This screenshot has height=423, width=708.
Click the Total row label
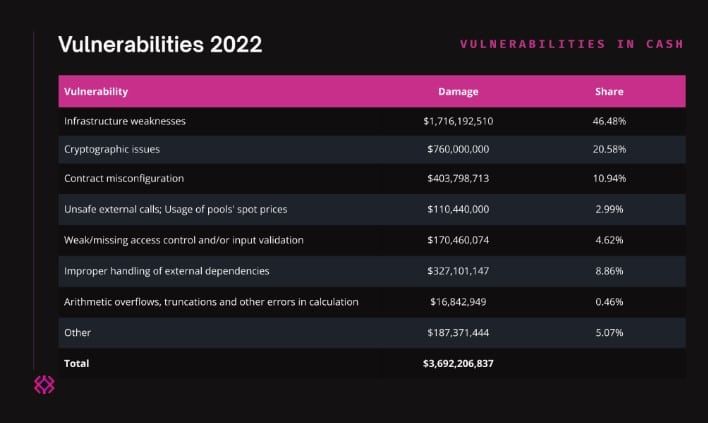coord(76,363)
